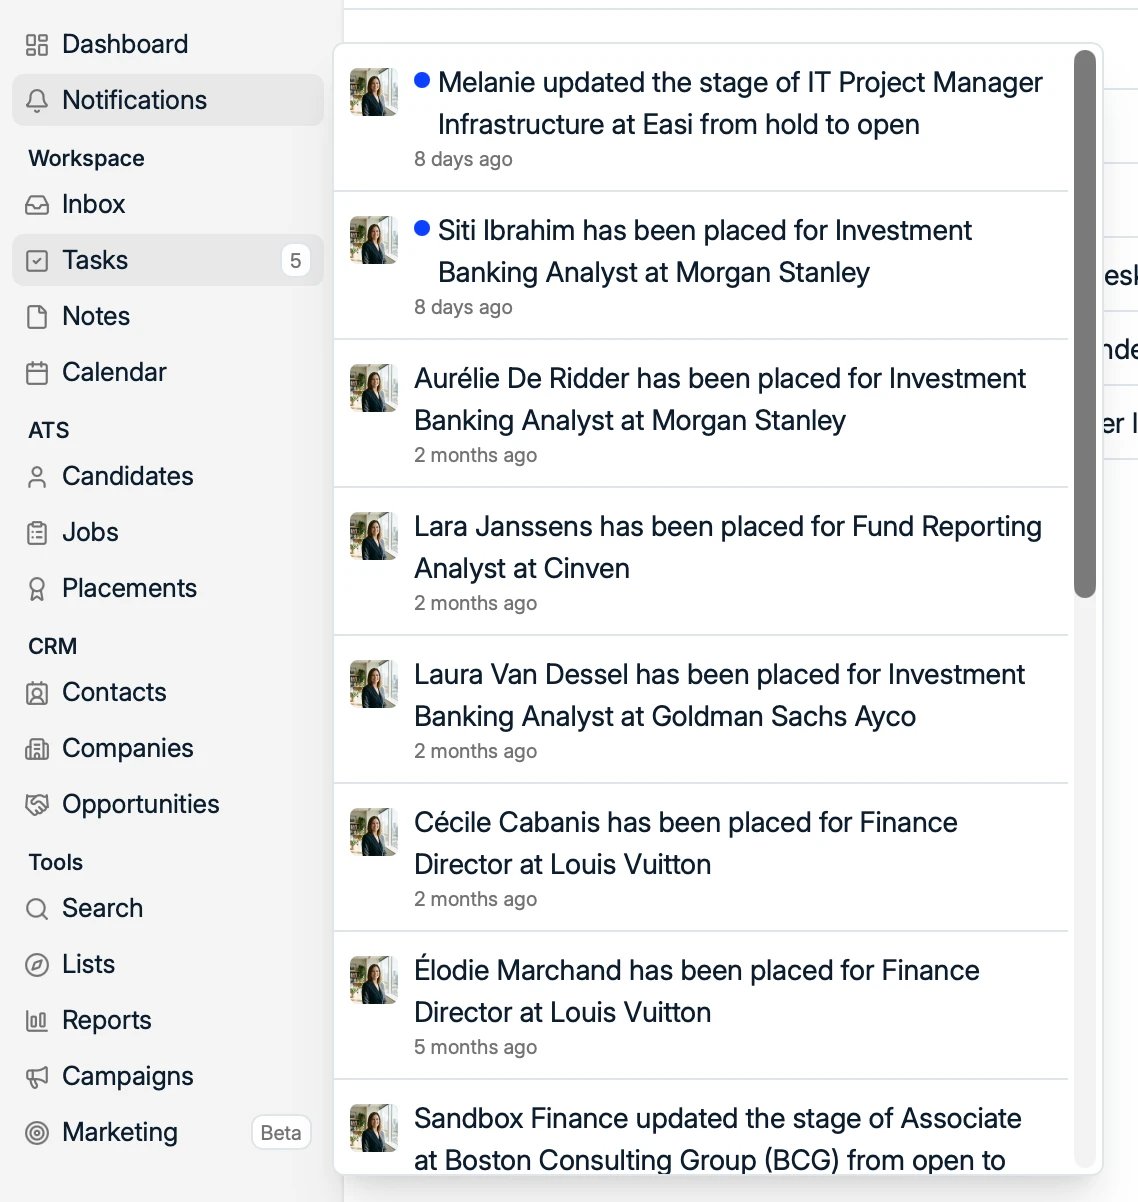
Task: Click the Notes document icon
Action: click(37, 316)
